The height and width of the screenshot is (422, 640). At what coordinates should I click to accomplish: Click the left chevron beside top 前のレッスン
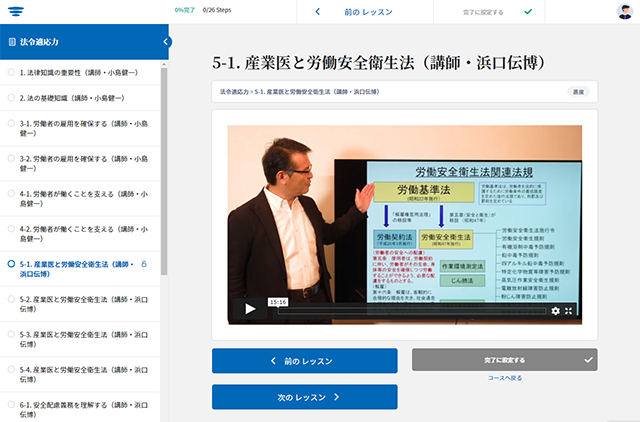click(x=318, y=12)
